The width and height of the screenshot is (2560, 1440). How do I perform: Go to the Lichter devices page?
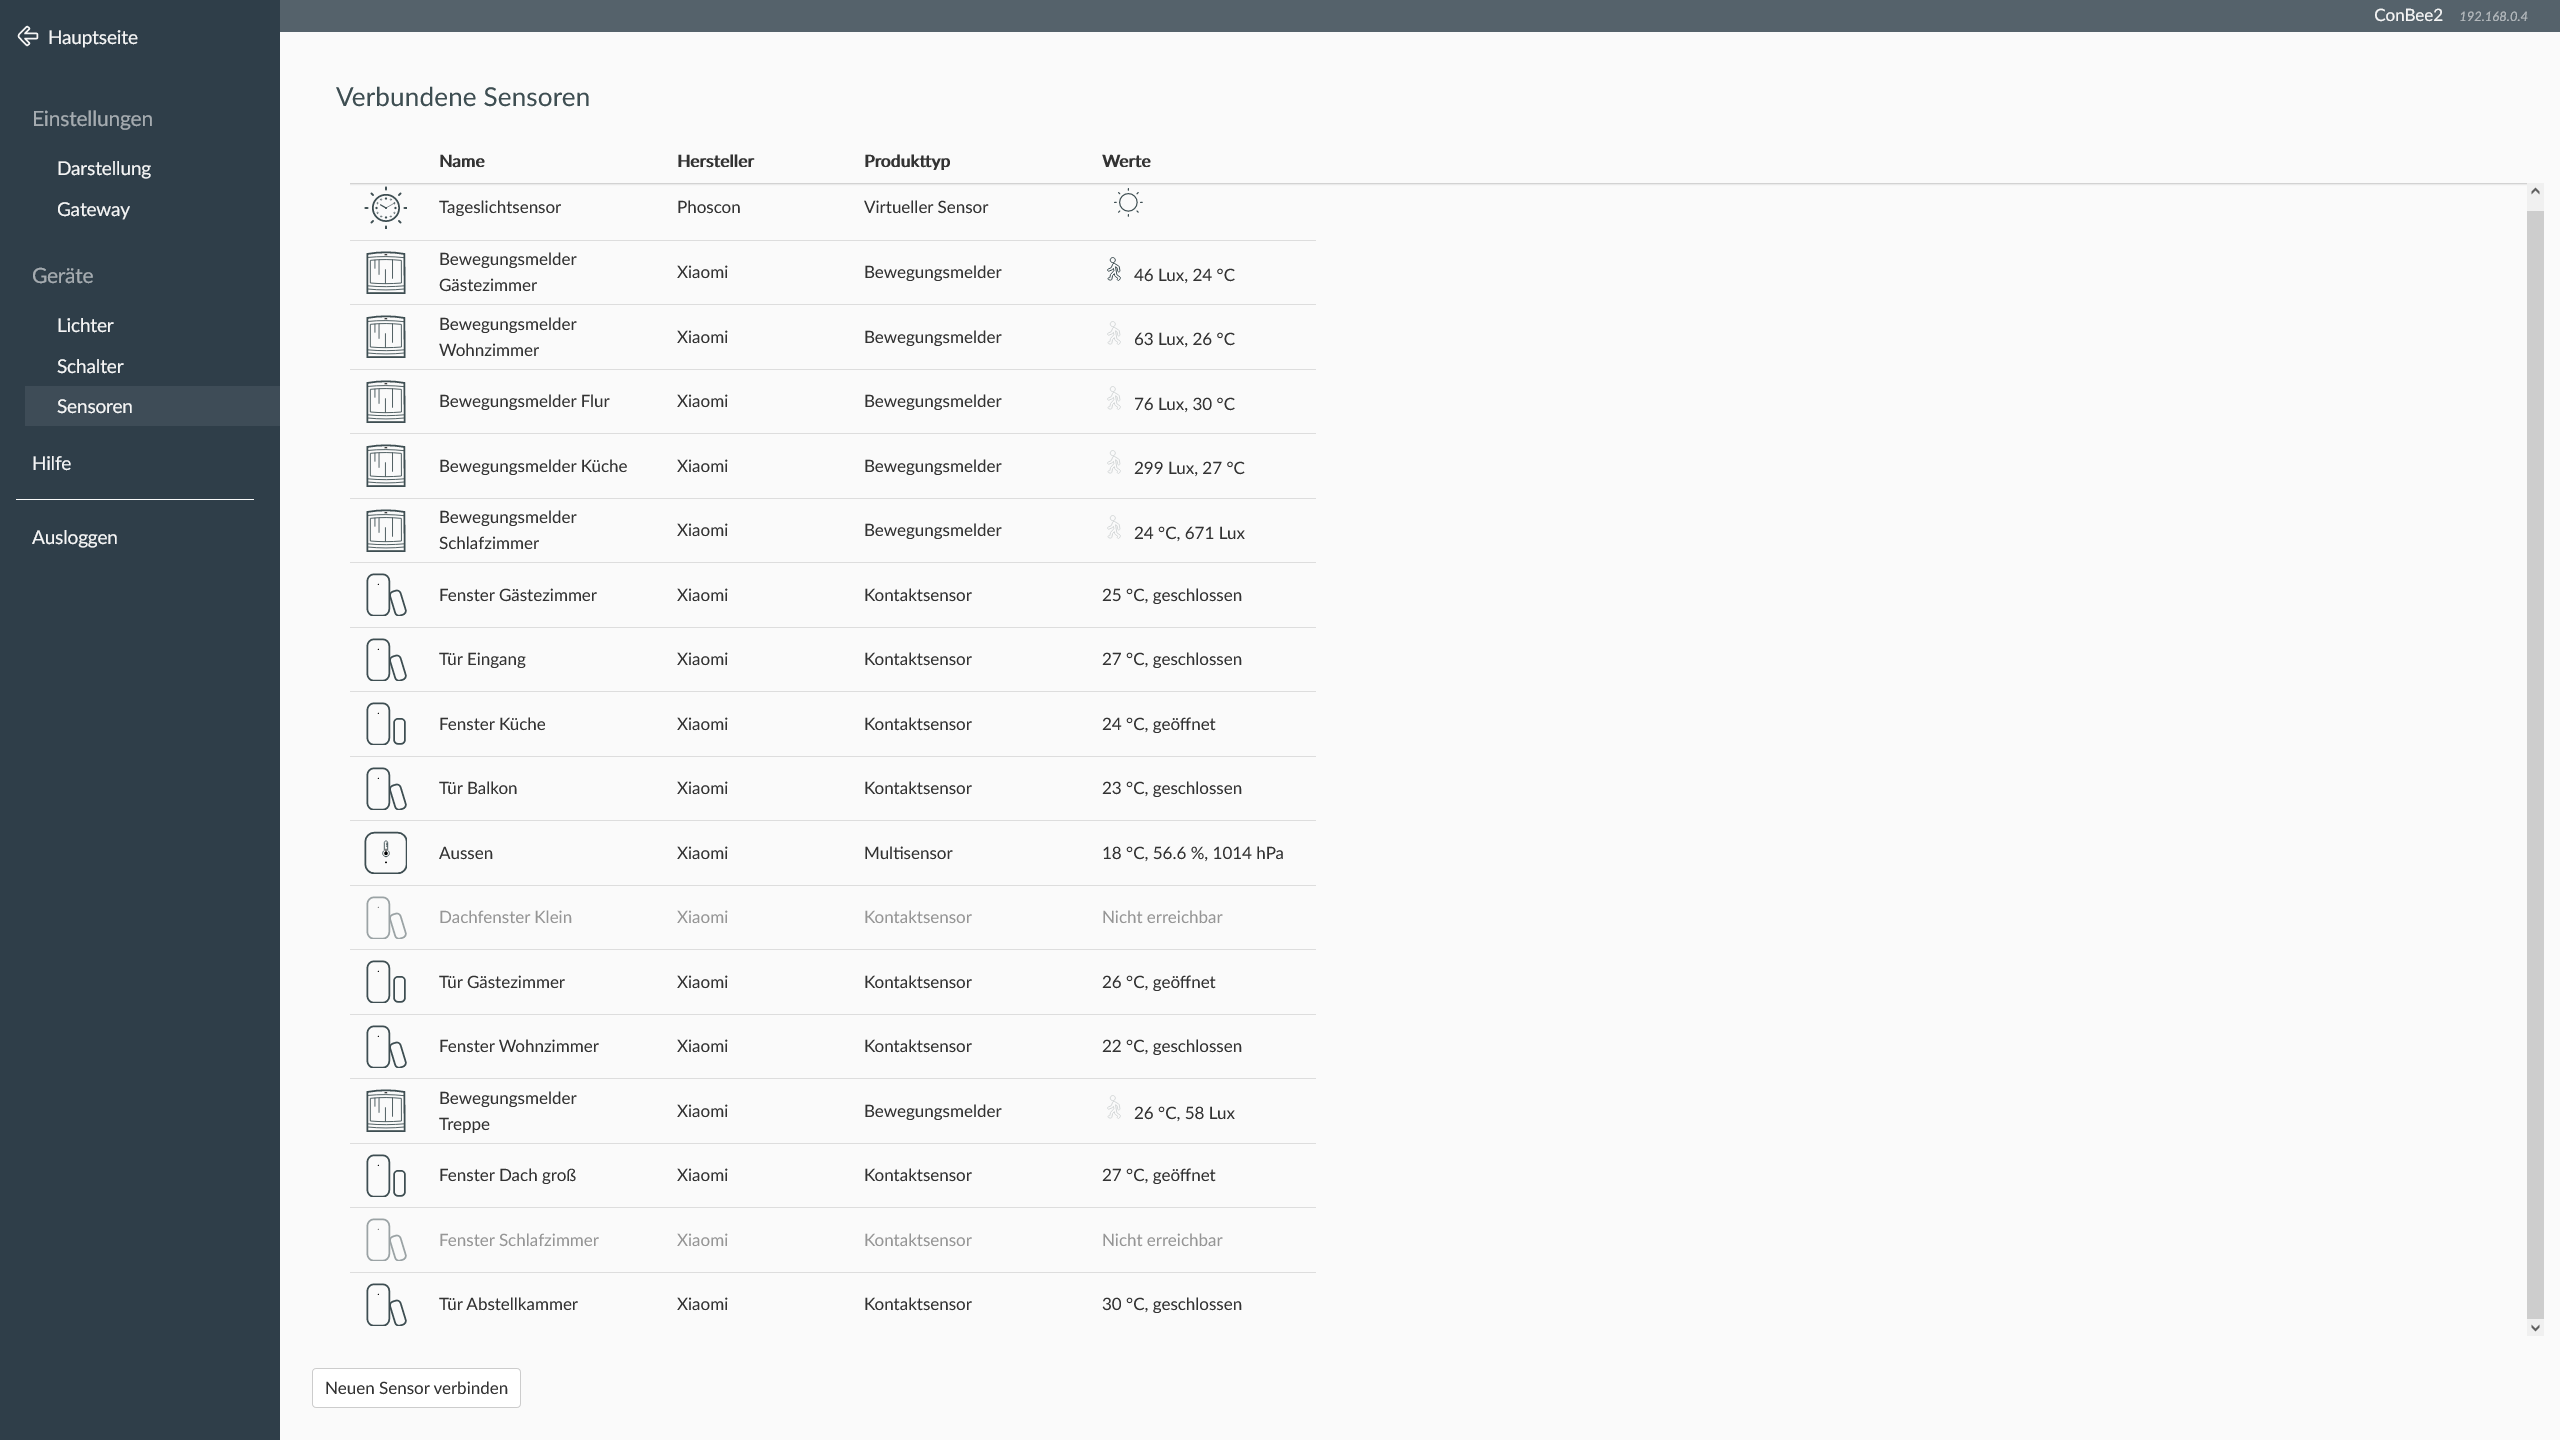click(85, 325)
